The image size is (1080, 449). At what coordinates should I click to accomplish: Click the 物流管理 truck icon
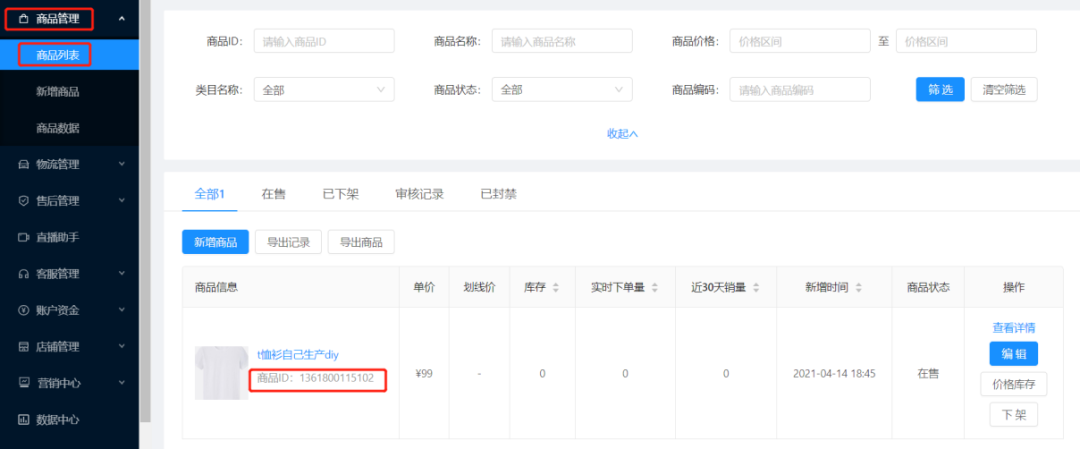(23, 165)
